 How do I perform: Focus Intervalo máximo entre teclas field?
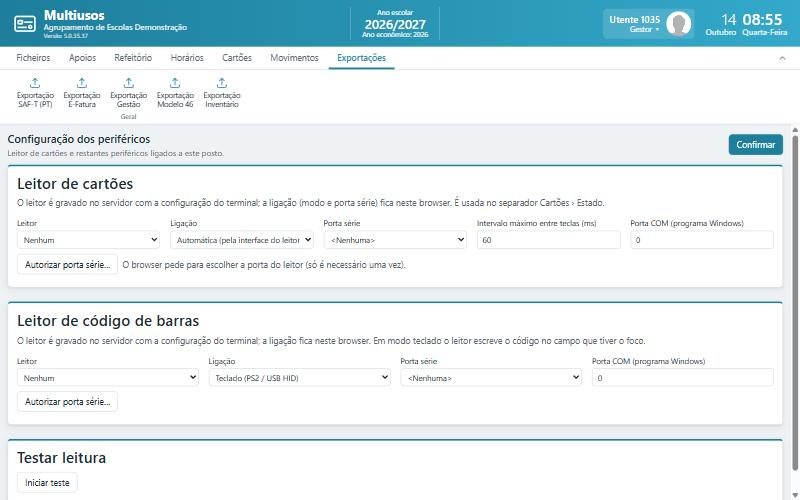click(x=548, y=240)
